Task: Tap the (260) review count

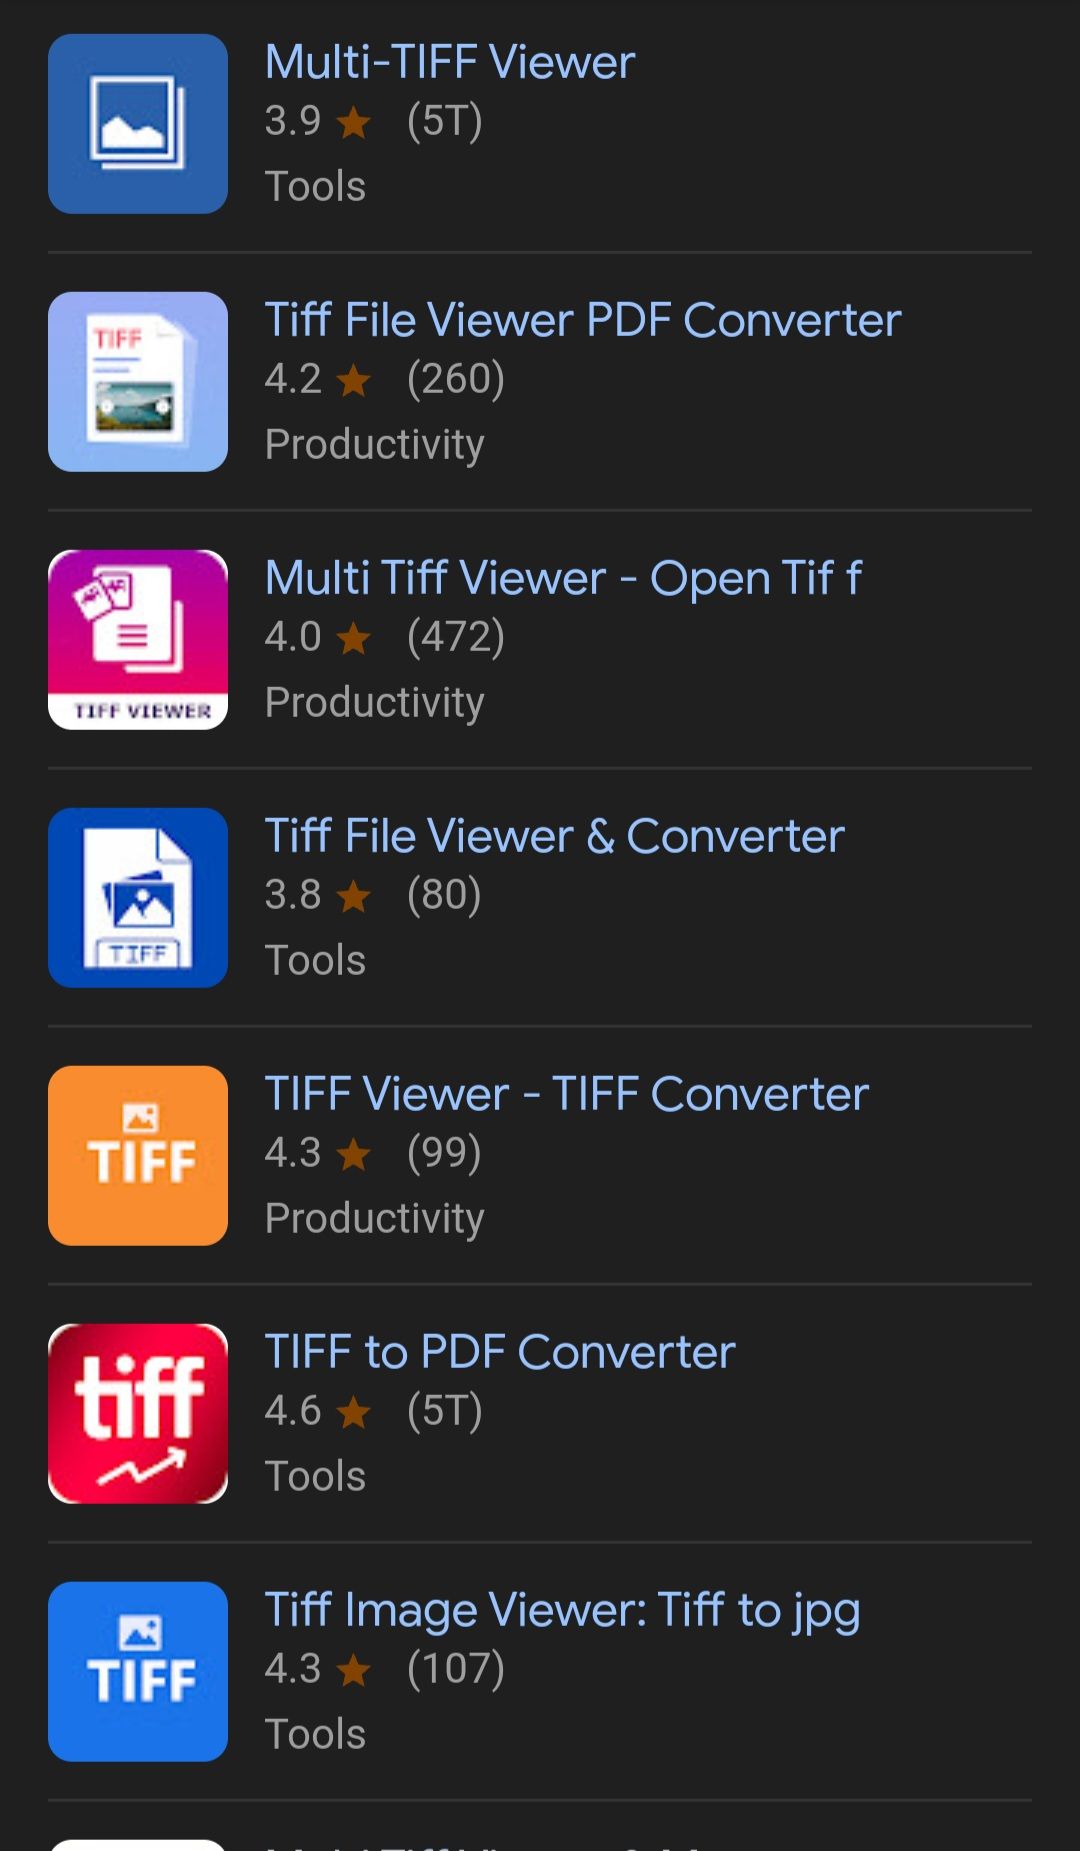Action: 456,379
